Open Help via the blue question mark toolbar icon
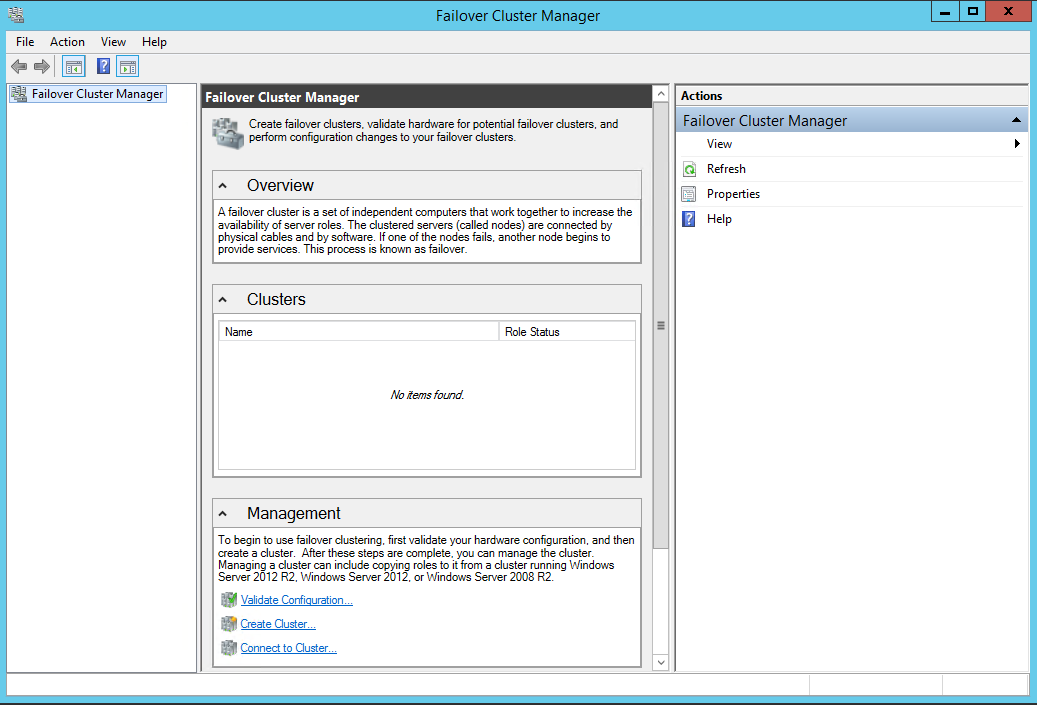The width and height of the screenshot is (1037, 705). coord(103,66)
